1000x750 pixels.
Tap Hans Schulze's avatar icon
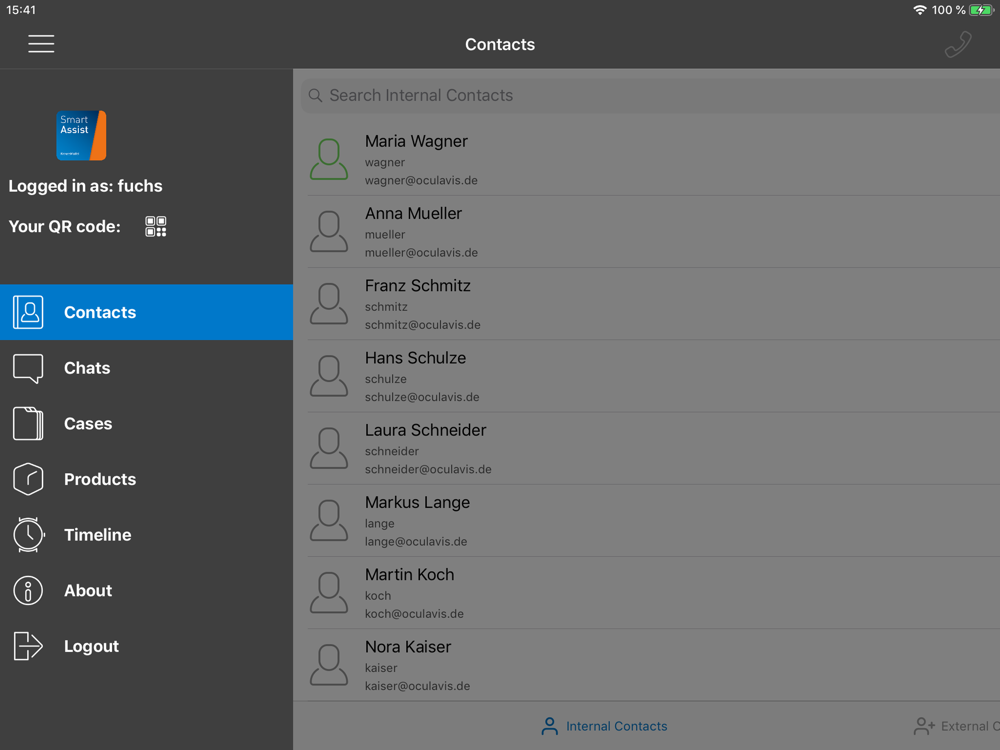[329, 376]
